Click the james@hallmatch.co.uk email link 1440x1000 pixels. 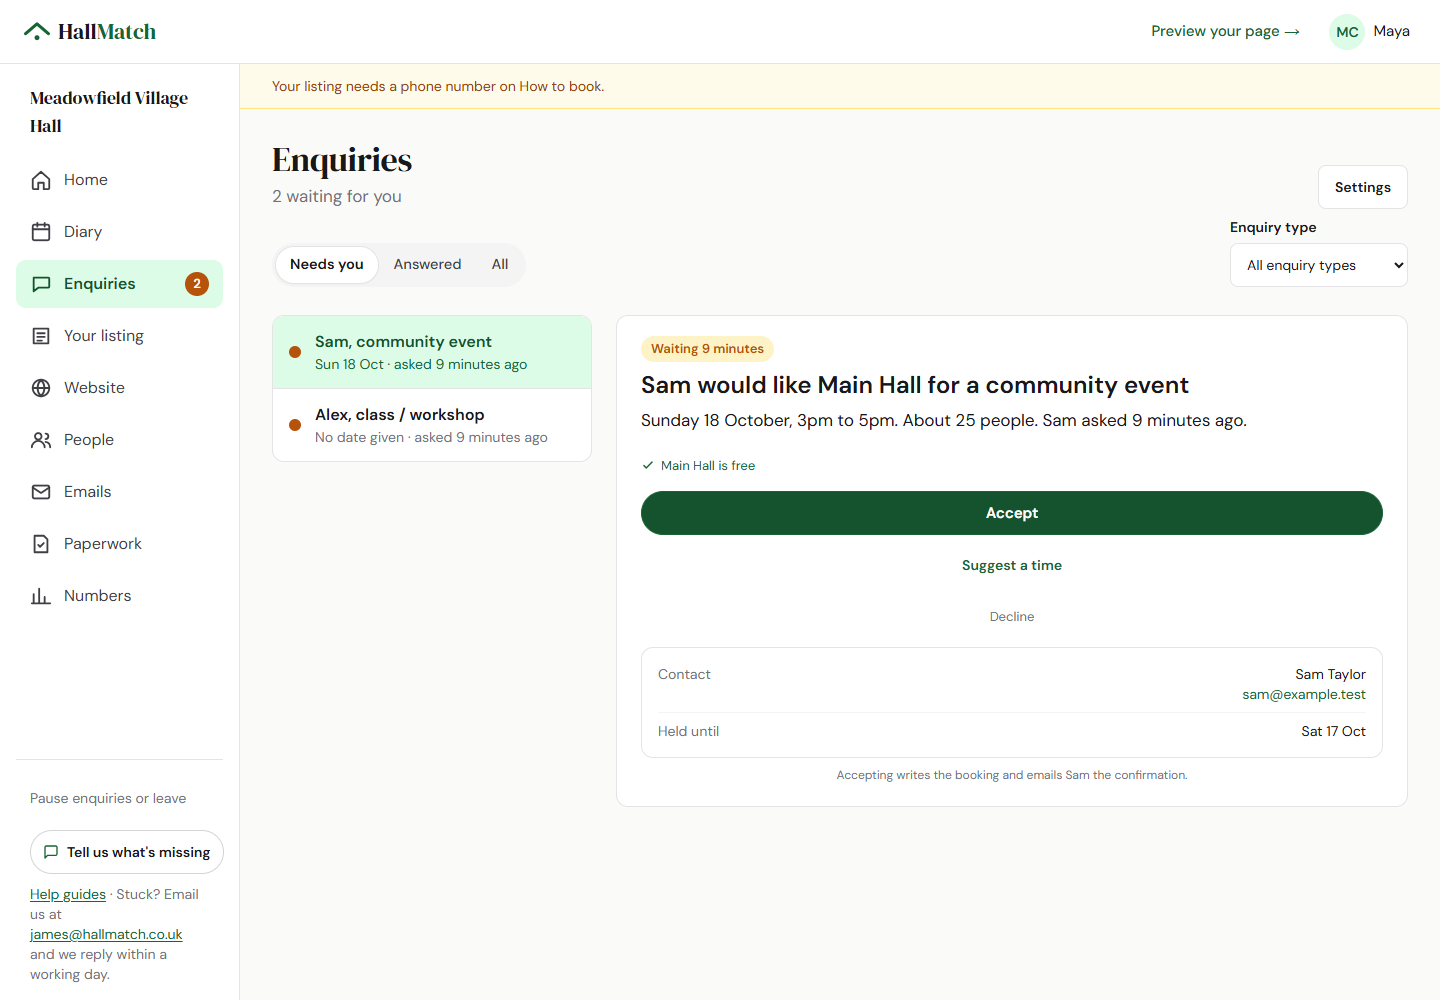coord(106,934)
